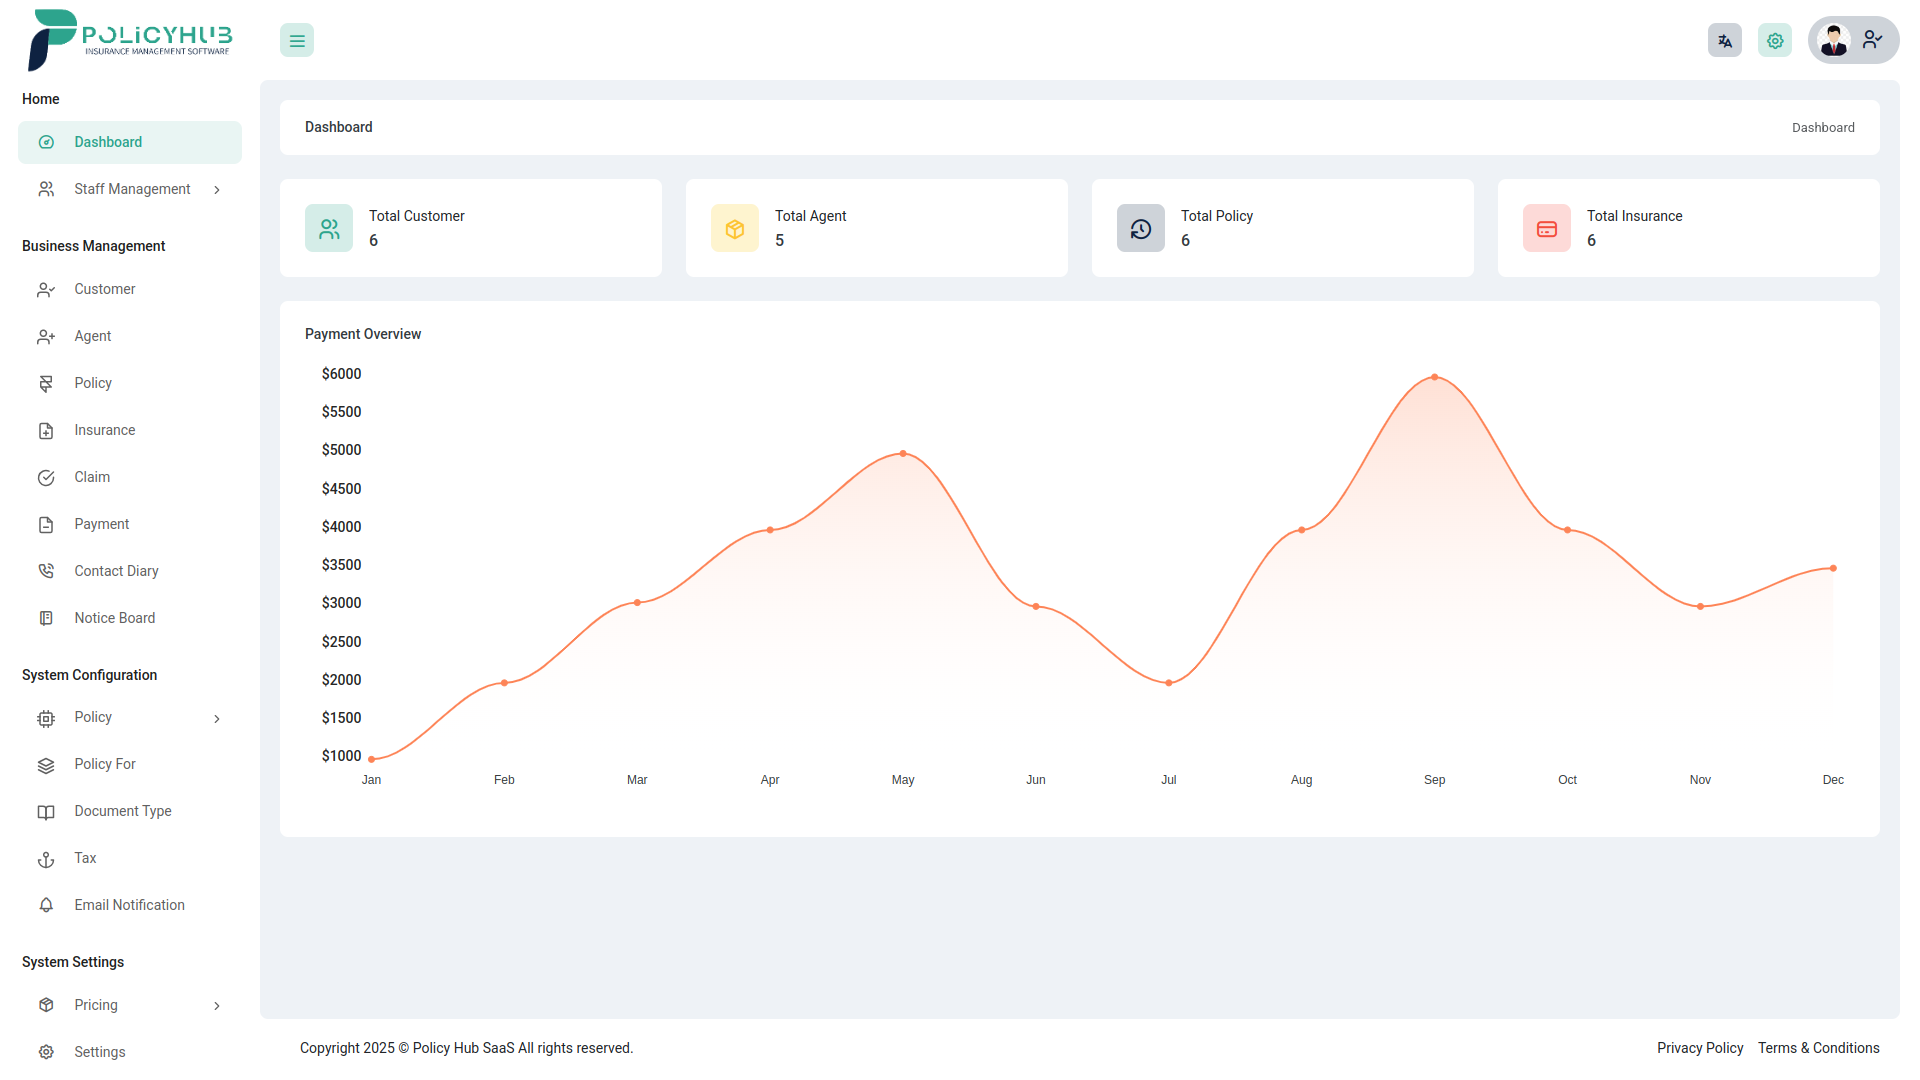Select the Agent sidebar icon
The width and height of the screenshot is (1920, 1080).
(x=46, y=336)
